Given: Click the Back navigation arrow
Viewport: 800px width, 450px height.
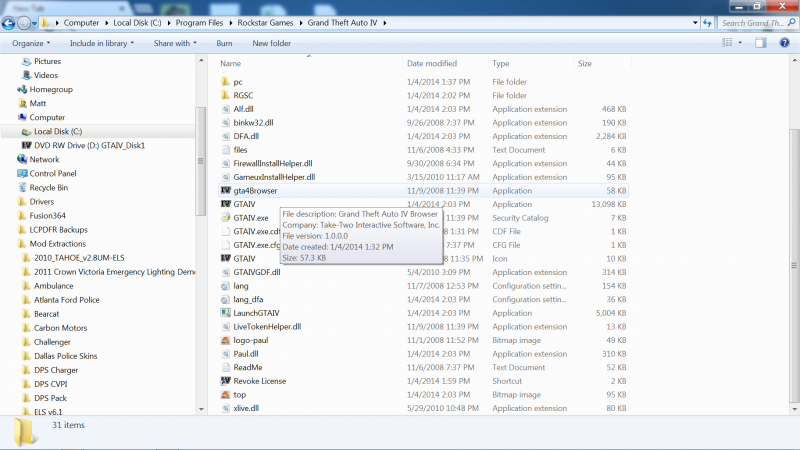Looking at the screenshot, I should pyautogui.click(x=8, y=23).
